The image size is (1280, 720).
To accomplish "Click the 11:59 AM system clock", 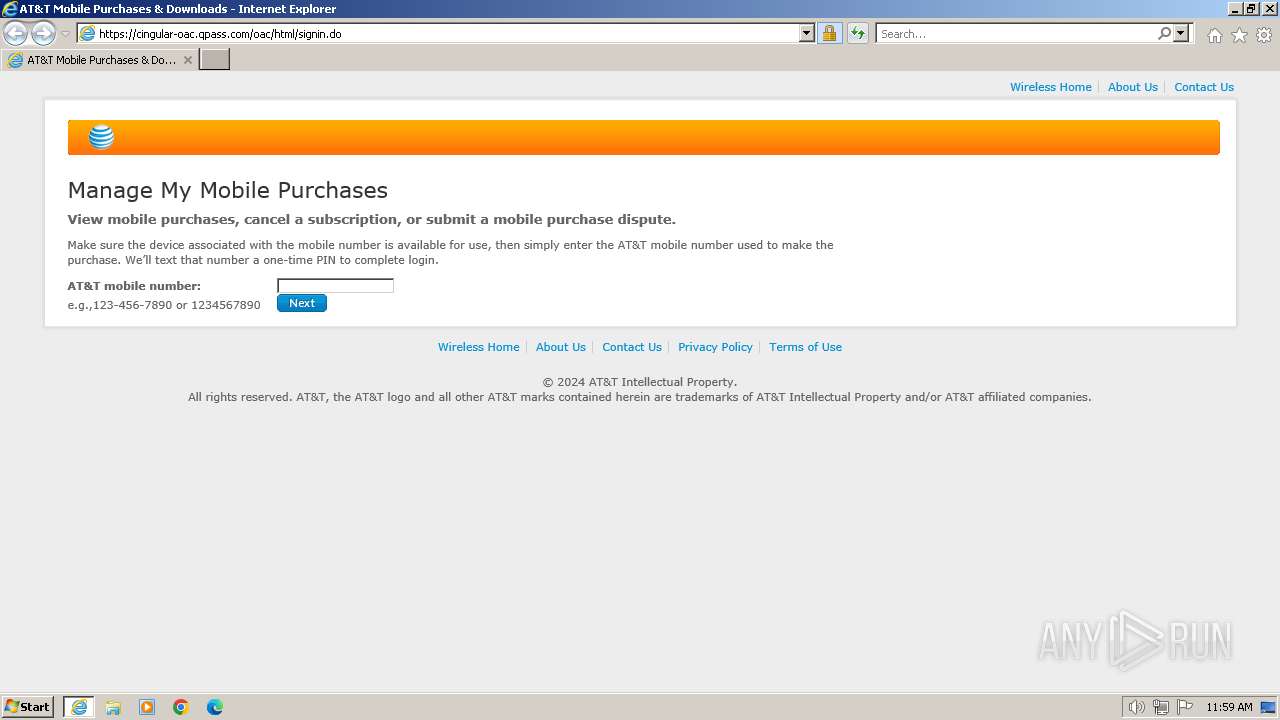I will pyautogui.click(x=1229, y=707).
